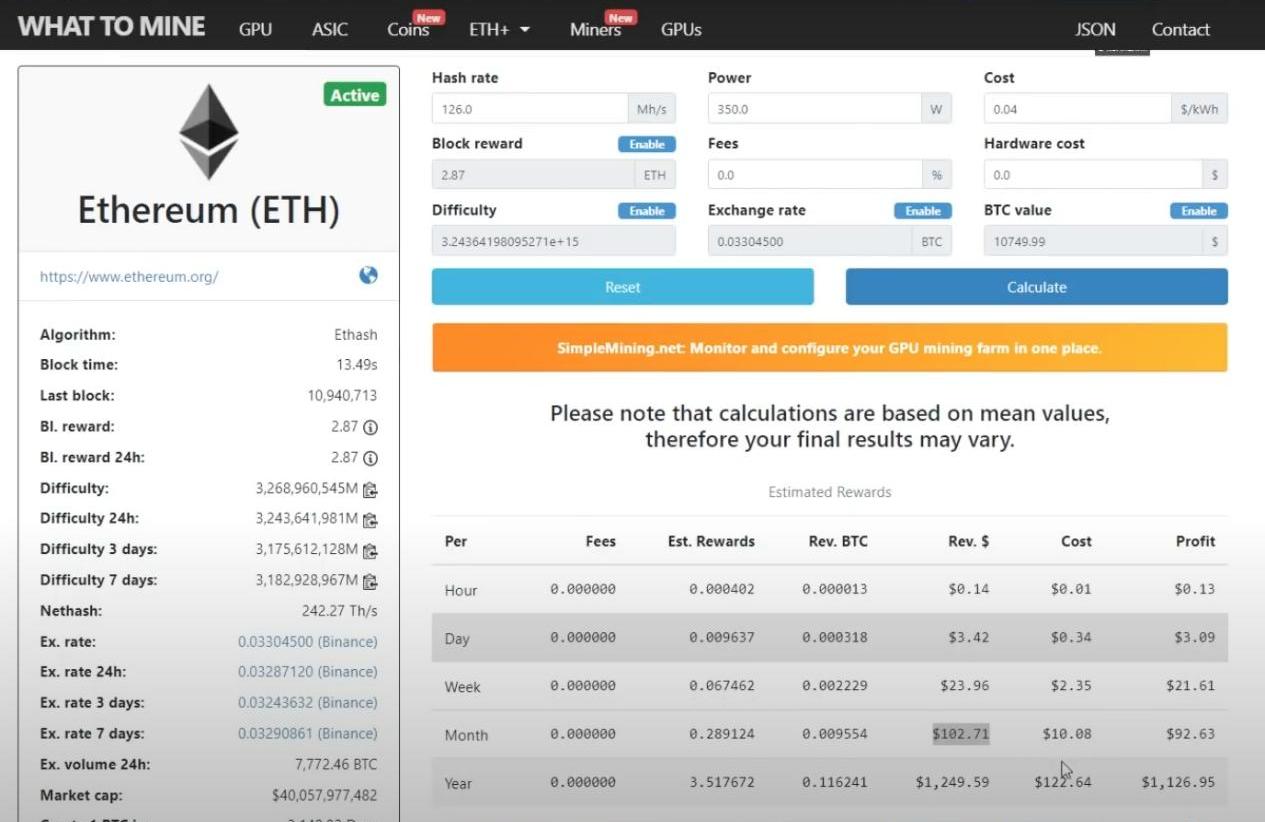Click the Ethereum (ETH) heading
The width and height of the screenshot is (1265, 822).
pyautogui.click(x=209, y=211)
